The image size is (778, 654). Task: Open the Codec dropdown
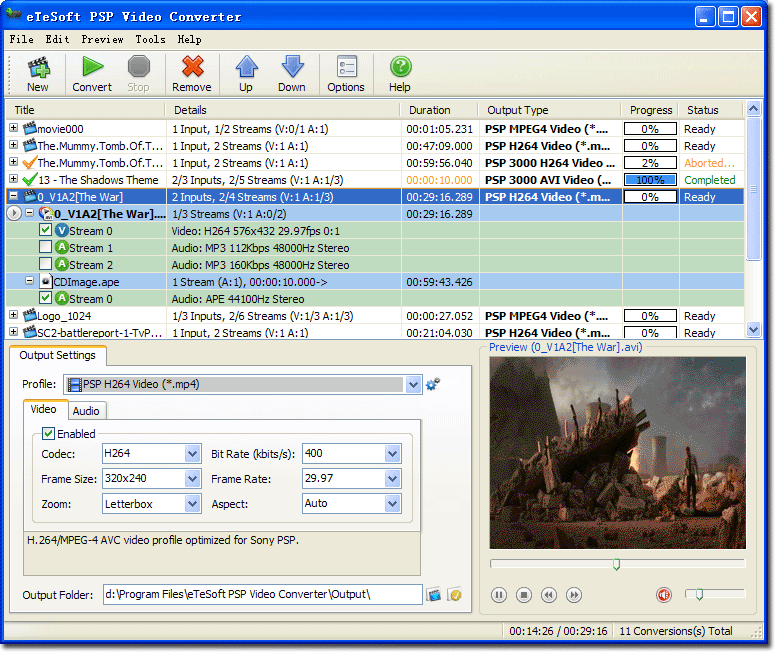[193, 454]
